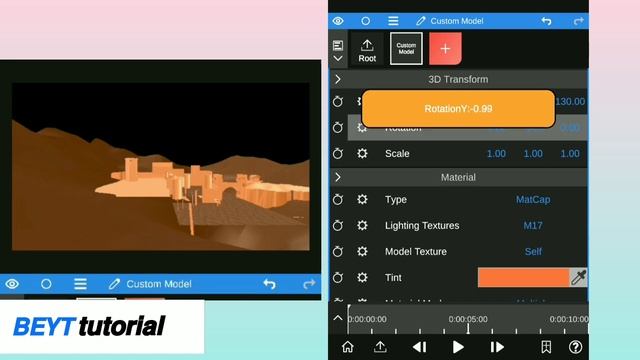Open gear settings for Rotation
Screen dimensions: 640x360
(362, 127)
